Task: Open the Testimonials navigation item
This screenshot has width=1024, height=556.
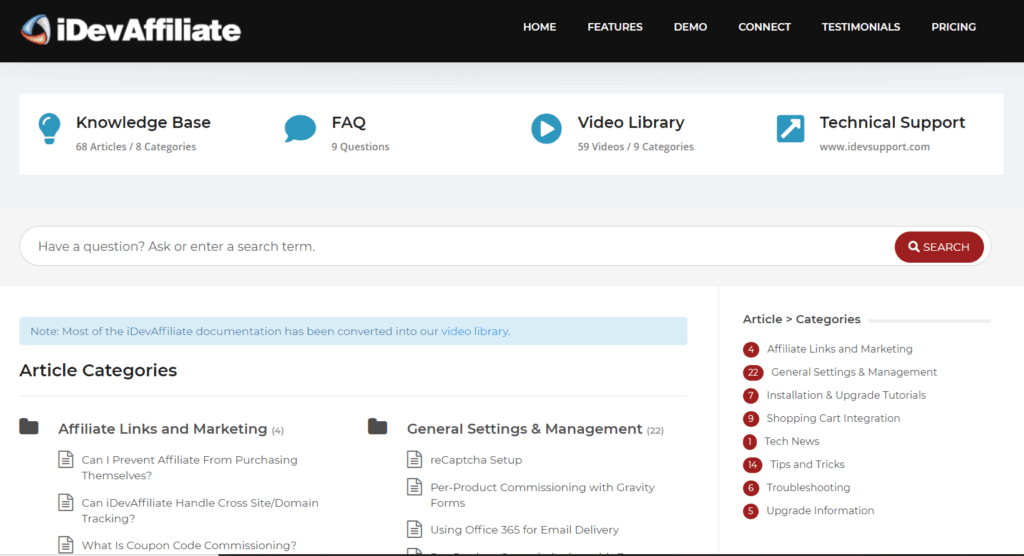Action: coord(860,27)
